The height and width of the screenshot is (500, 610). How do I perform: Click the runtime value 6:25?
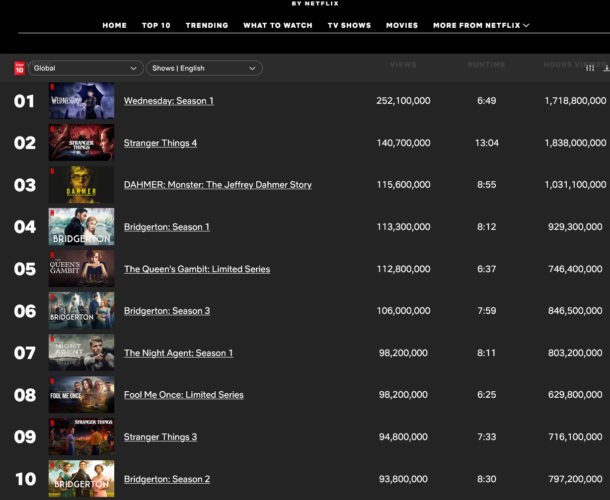[x=487, y=395]
